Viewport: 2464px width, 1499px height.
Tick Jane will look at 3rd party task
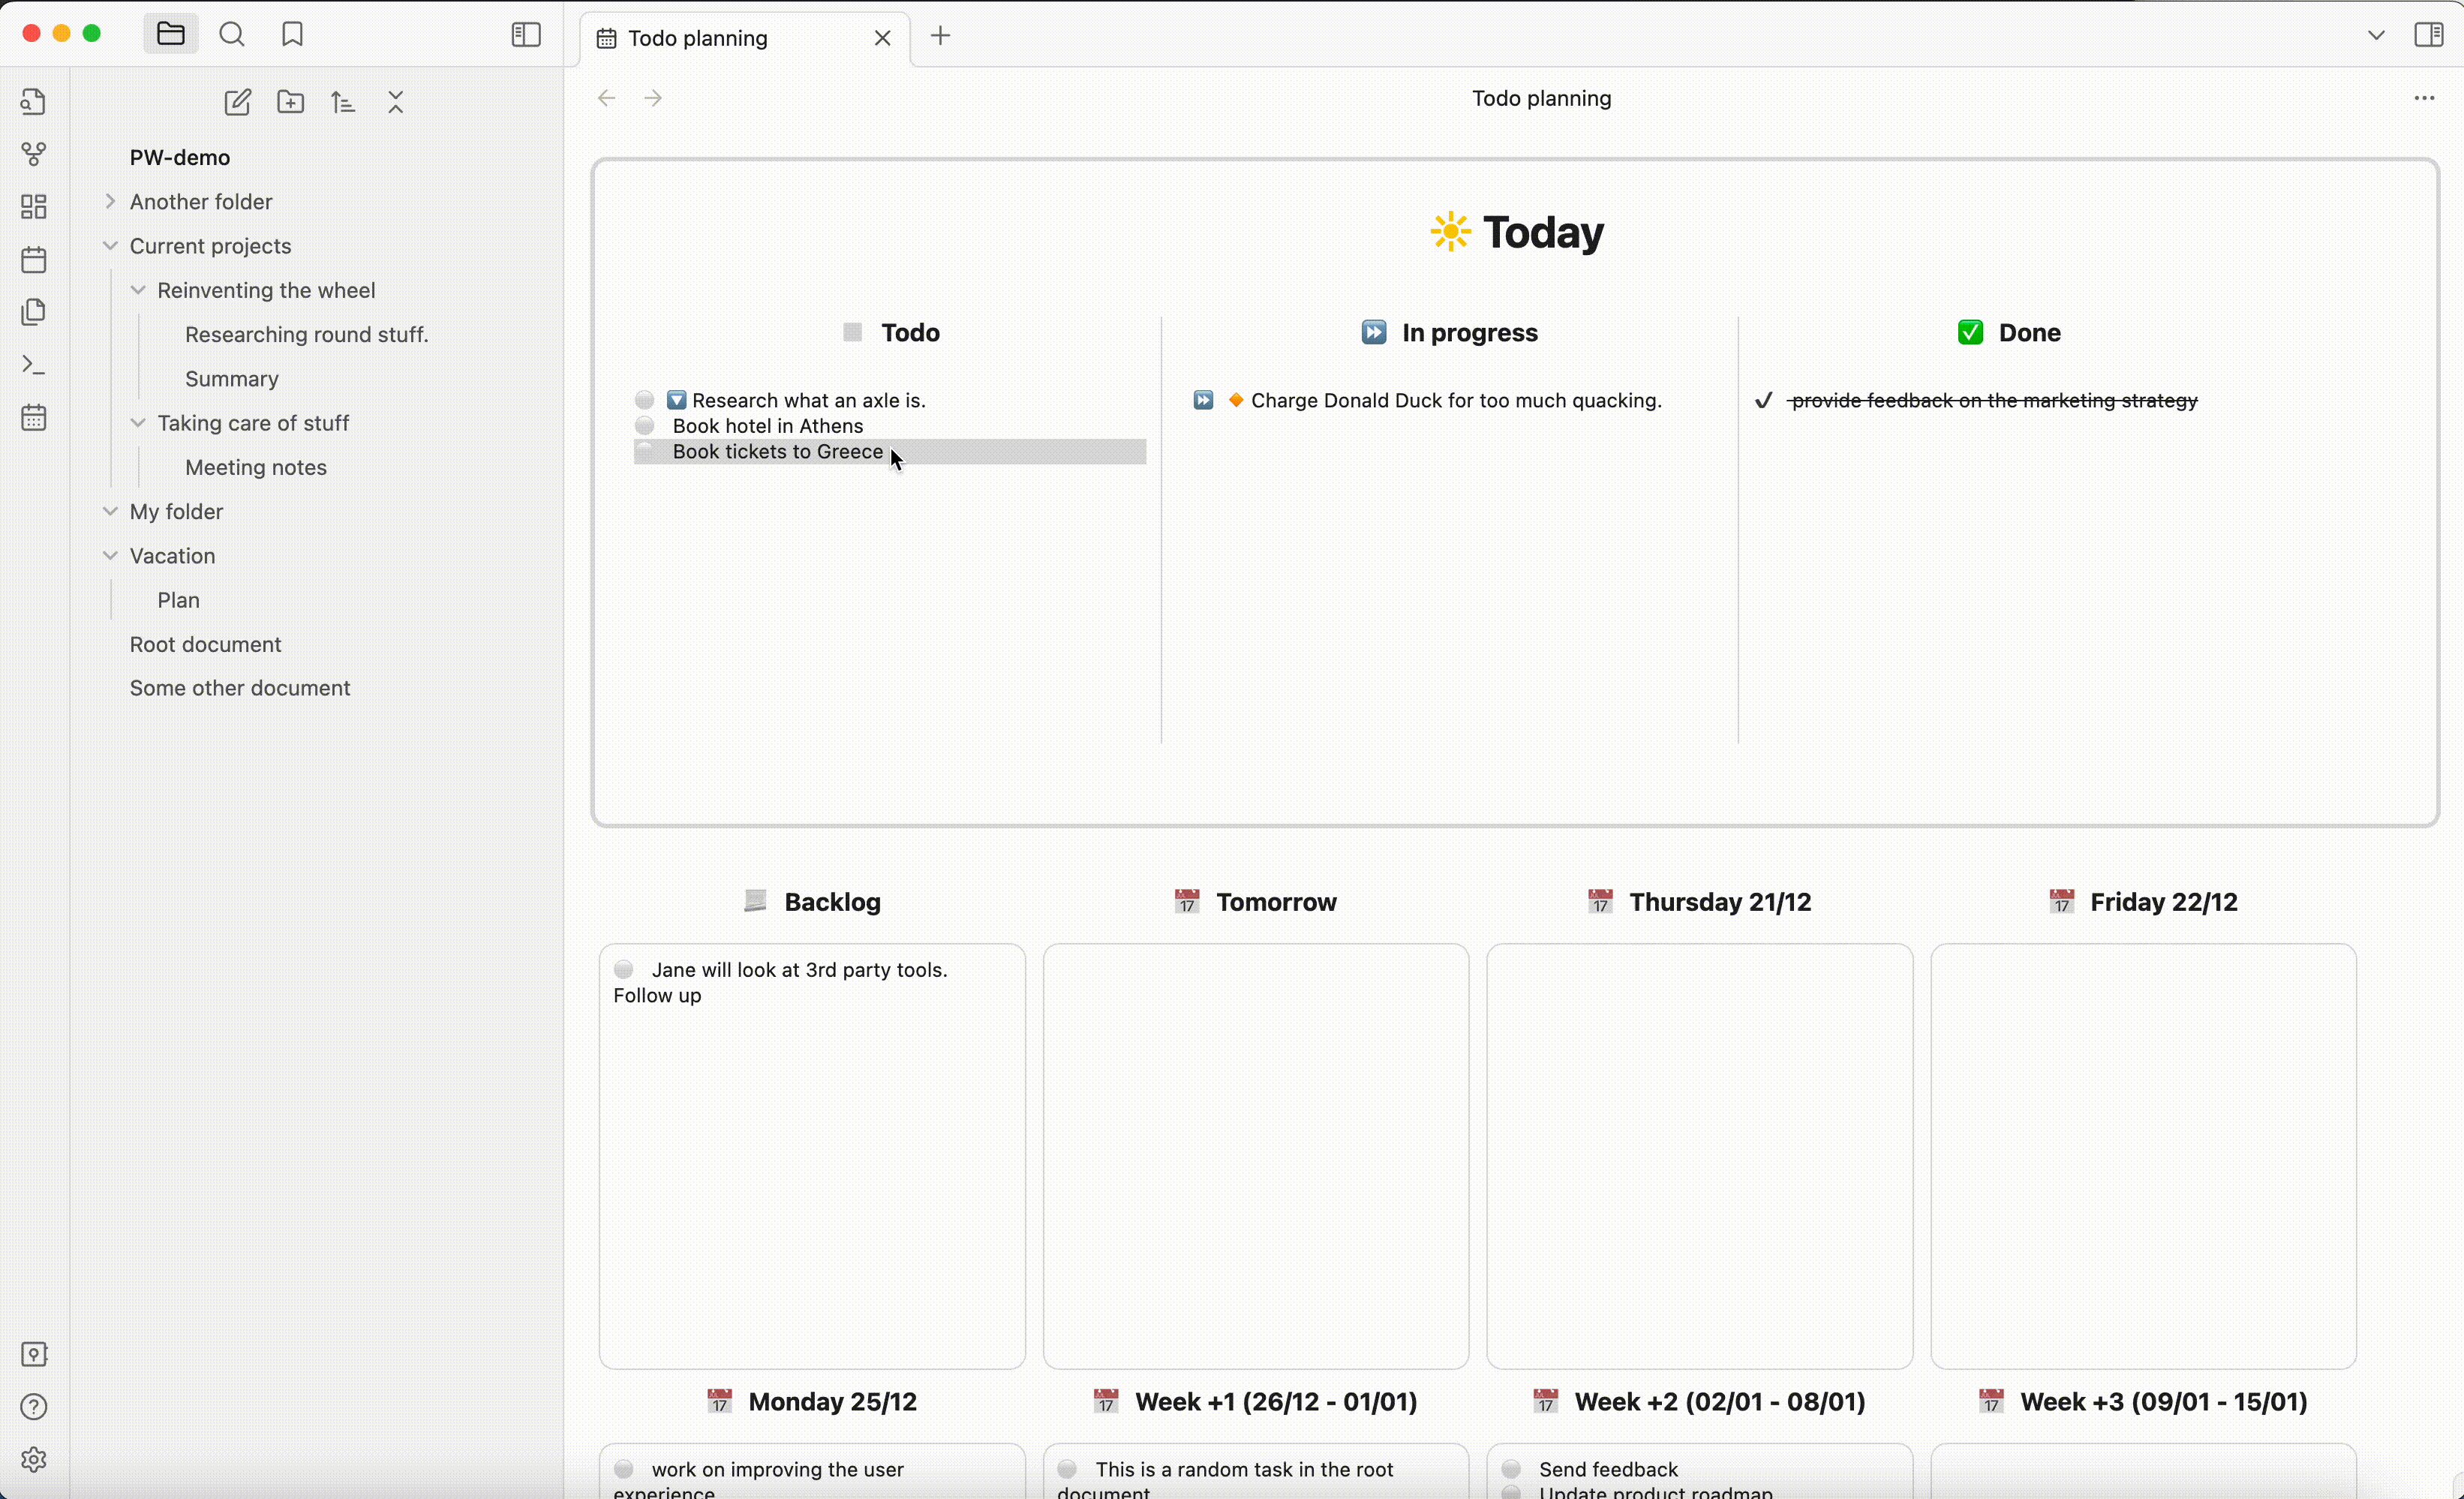[x=624, y=969]
